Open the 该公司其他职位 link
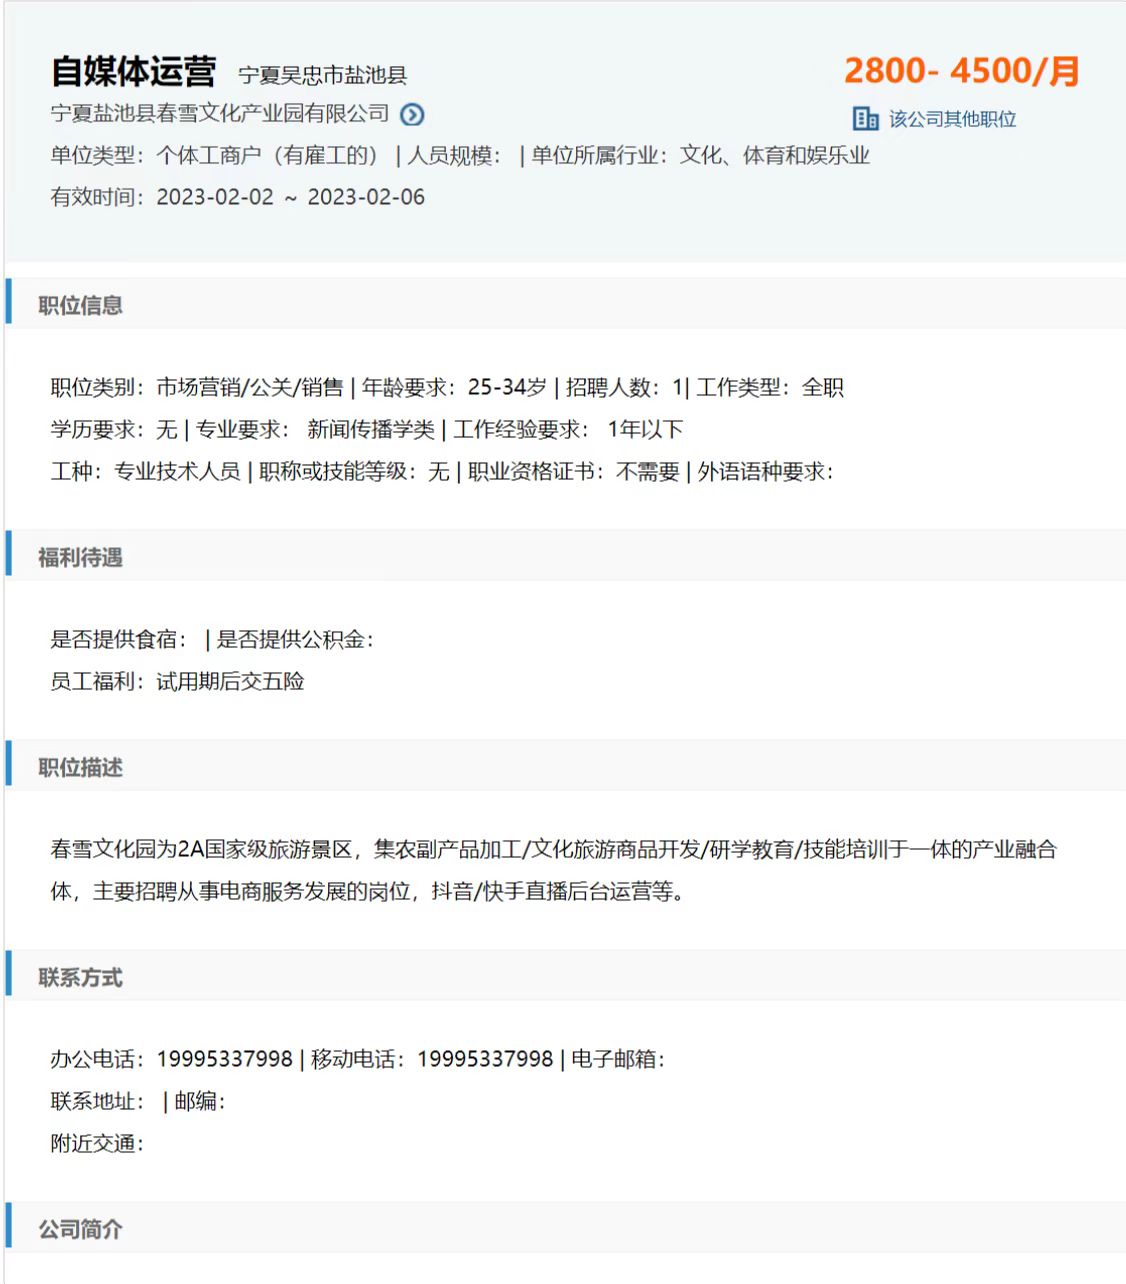The image size is (1126, 1284). click(x=952, y=119)
